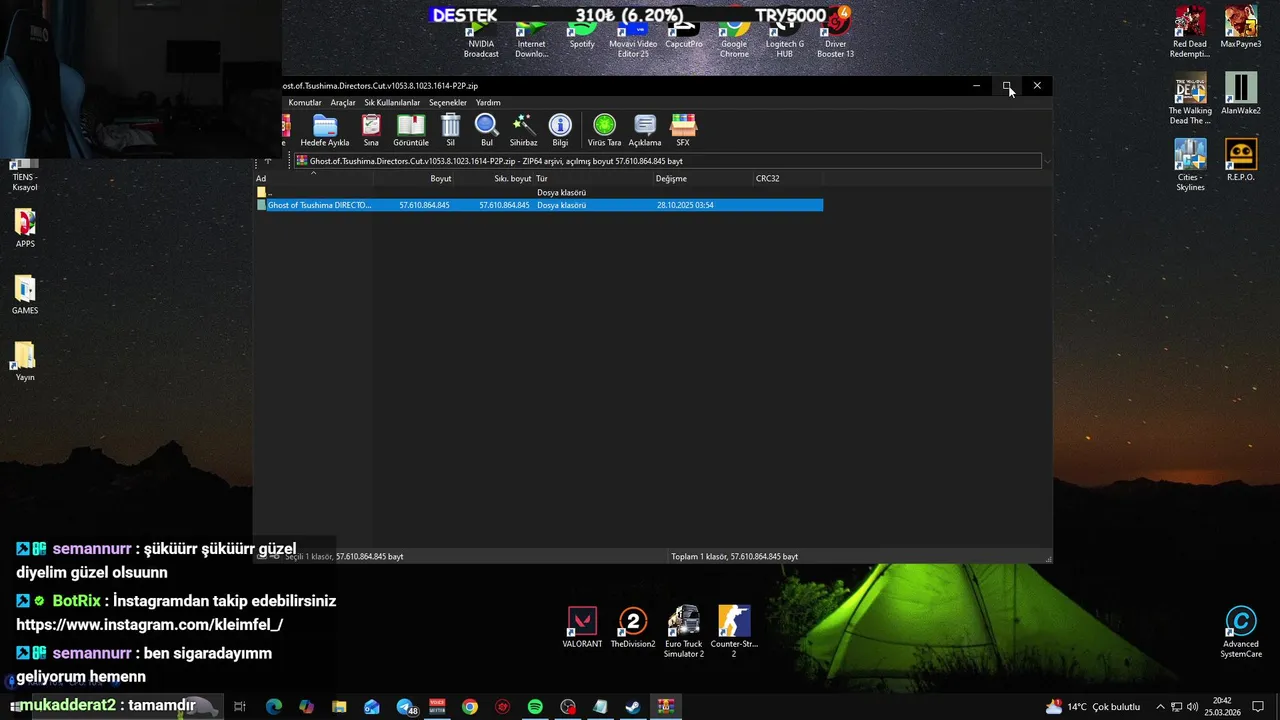Expand the archive path dropdown arrow
Image resolution: width=1280 pixels, height=720 pixels.
tap(1047, 161)
